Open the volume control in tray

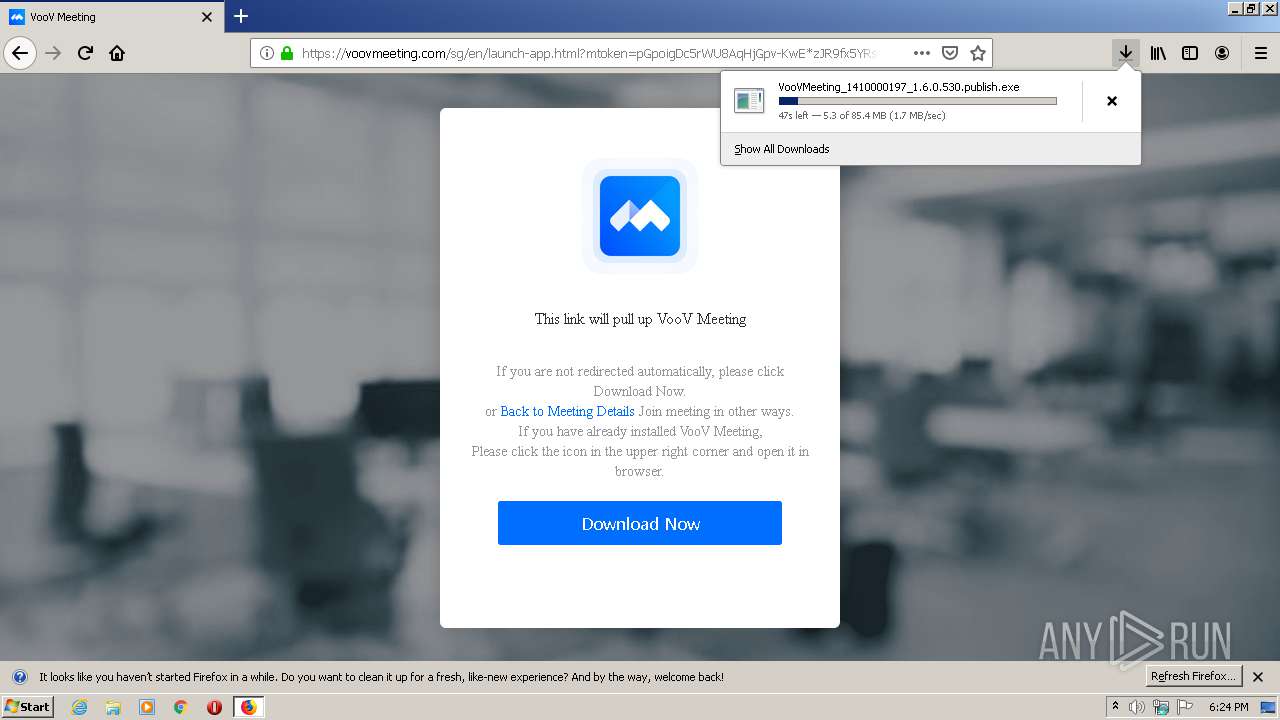tap(1137, 707)
